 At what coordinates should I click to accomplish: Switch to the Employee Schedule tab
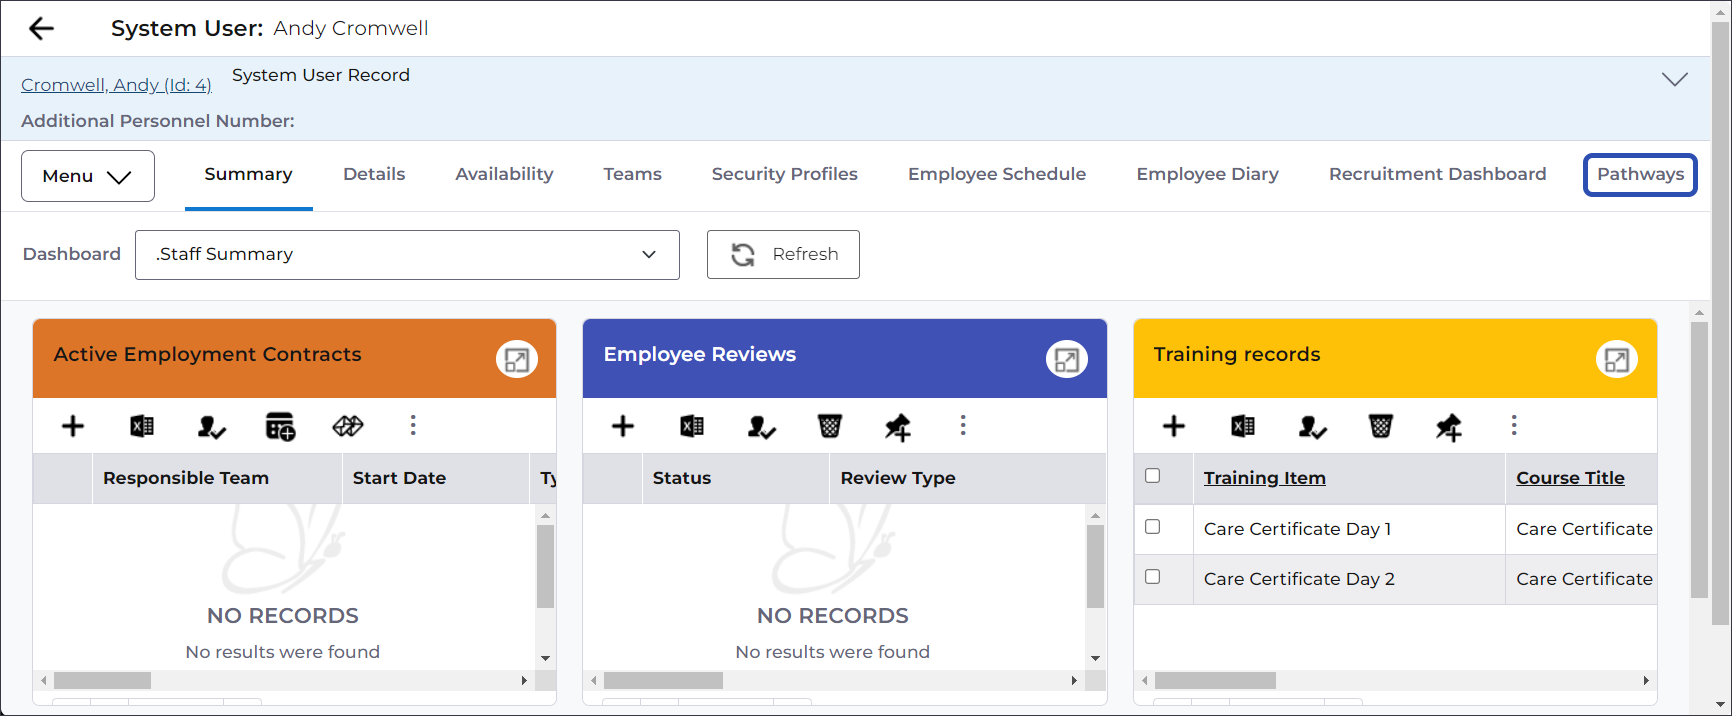[997, 174]
